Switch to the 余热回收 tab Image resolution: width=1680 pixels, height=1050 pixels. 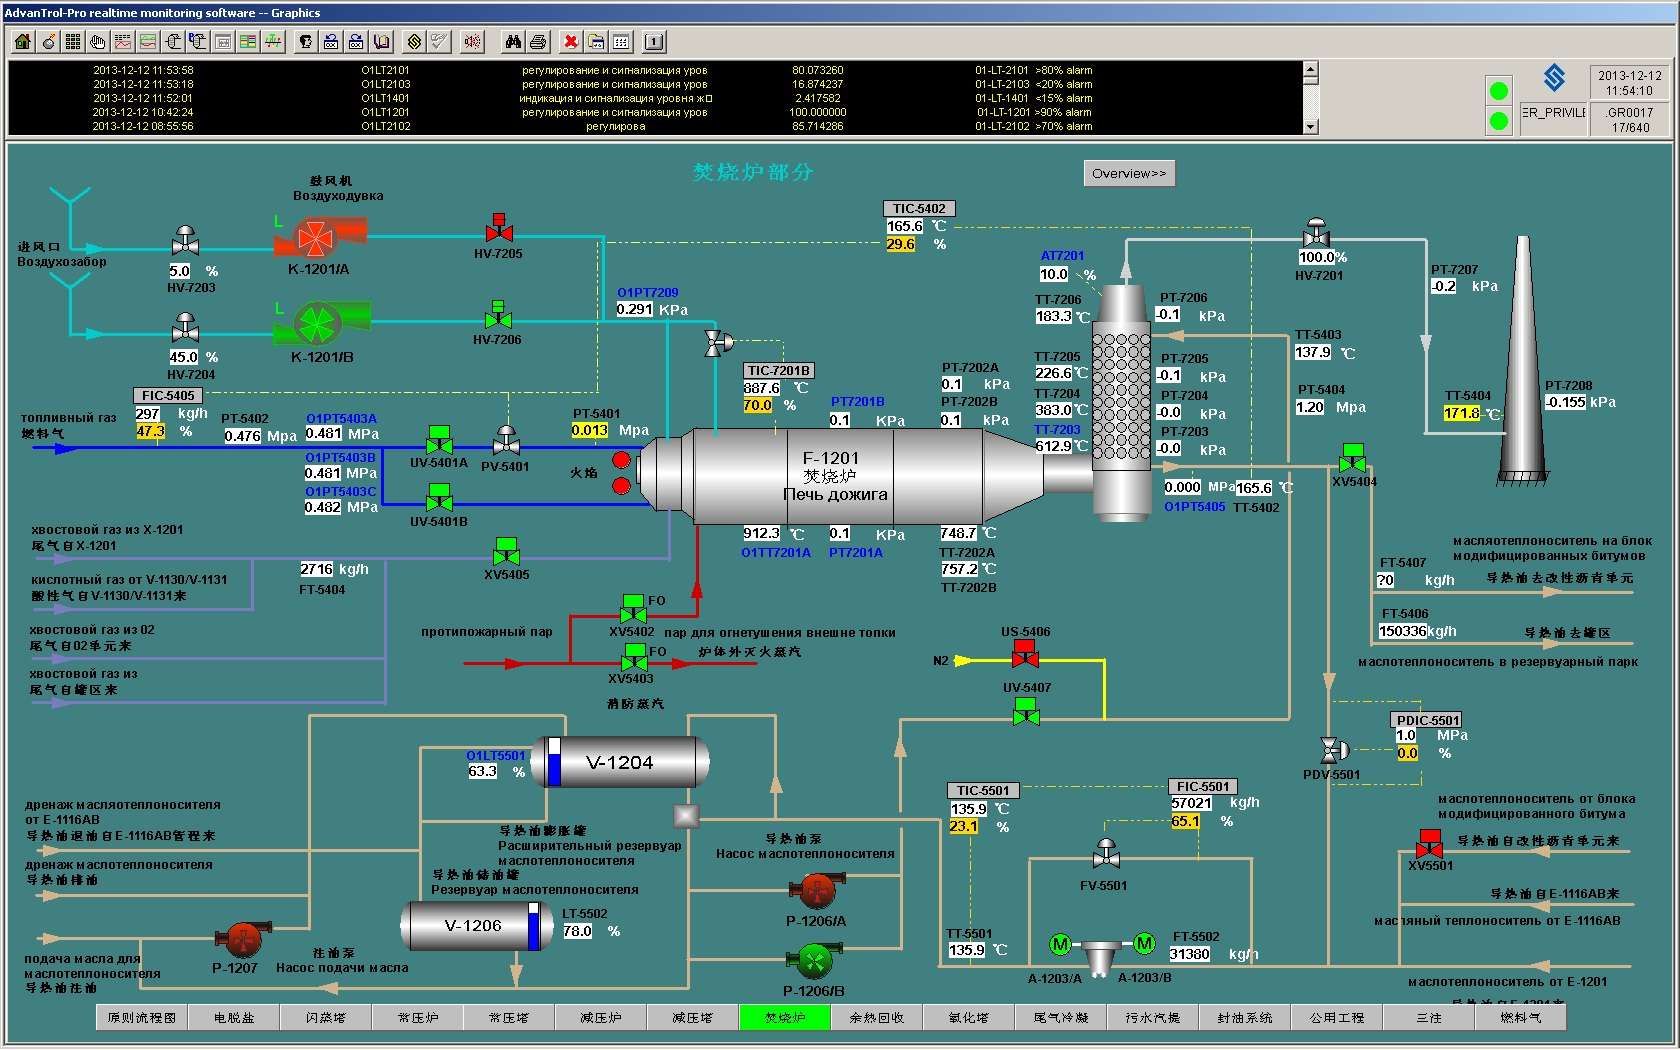point(876,1018)
